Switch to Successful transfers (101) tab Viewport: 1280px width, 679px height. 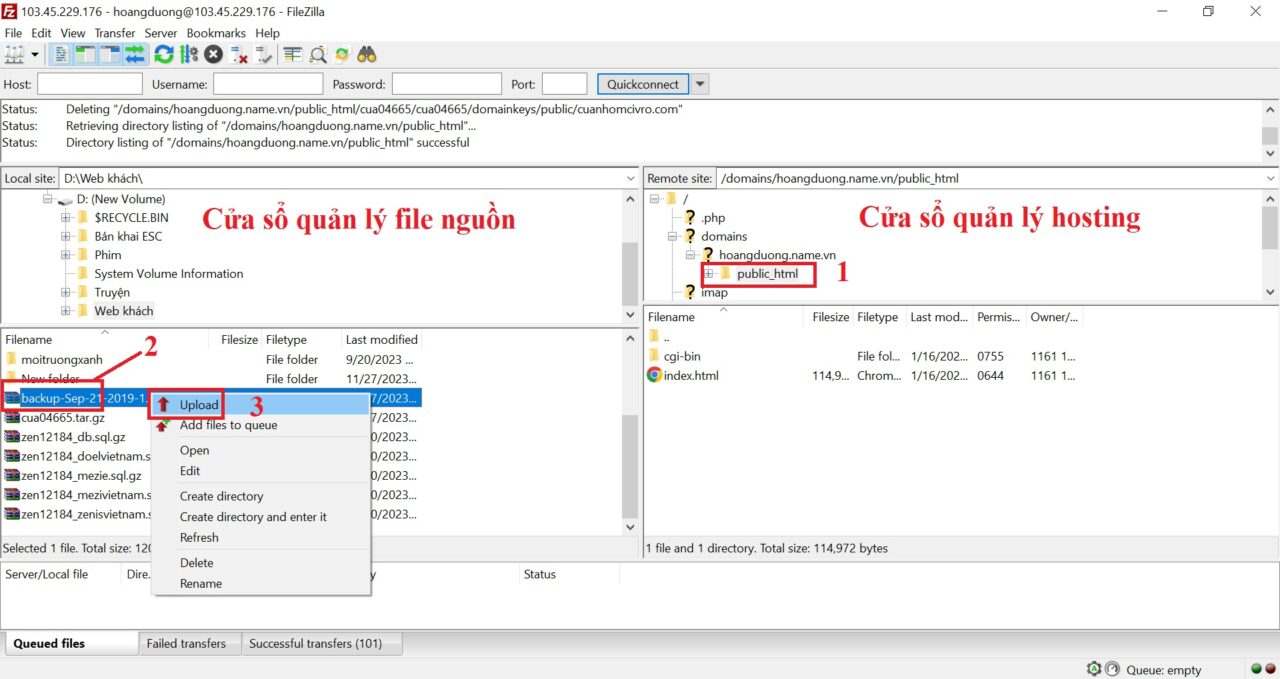tap(321, 643)
